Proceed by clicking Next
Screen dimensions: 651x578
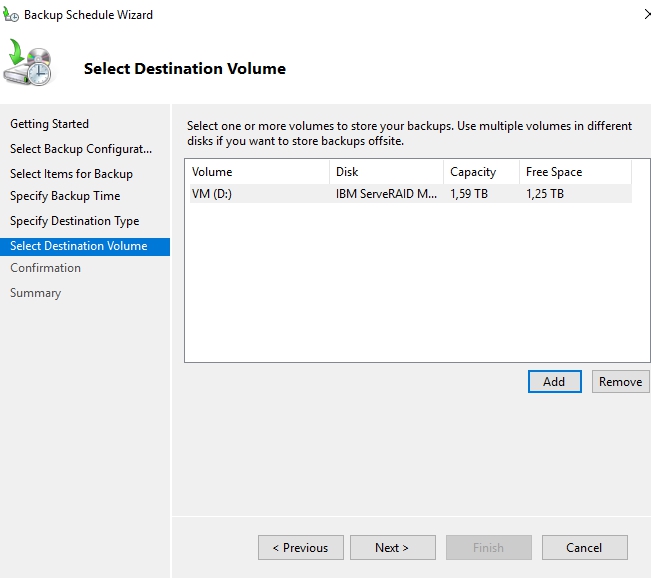pyautogui.click(x=392, y=548)
